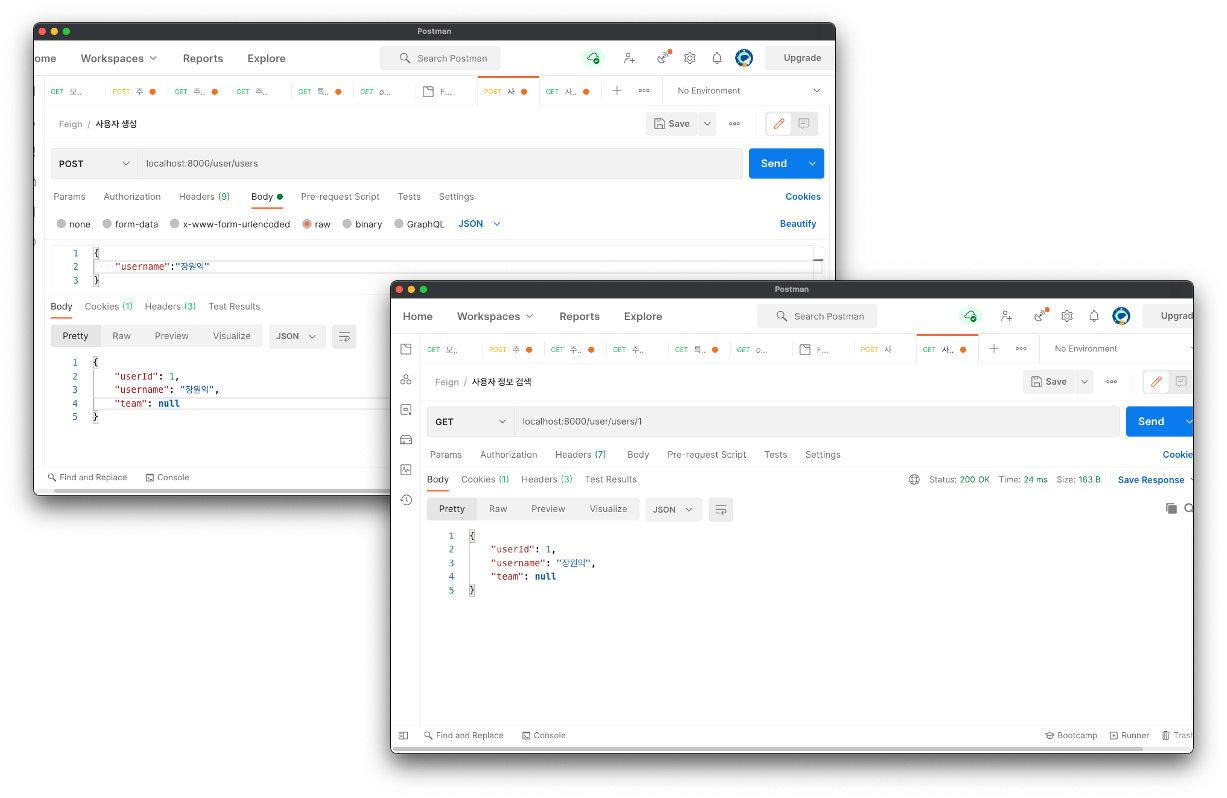
Task: Click wrap lines icon in front window response
Action: click(x=721, y=509)
